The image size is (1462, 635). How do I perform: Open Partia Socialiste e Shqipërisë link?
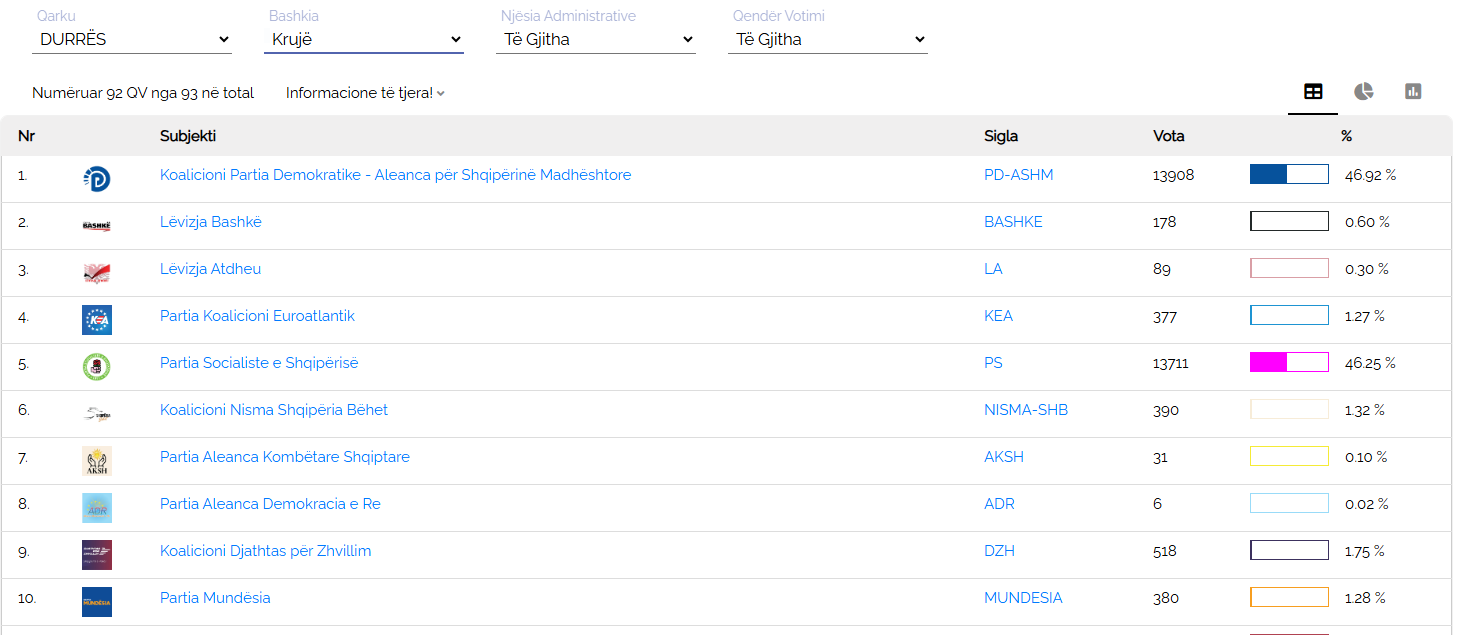(x=259, y=363)
